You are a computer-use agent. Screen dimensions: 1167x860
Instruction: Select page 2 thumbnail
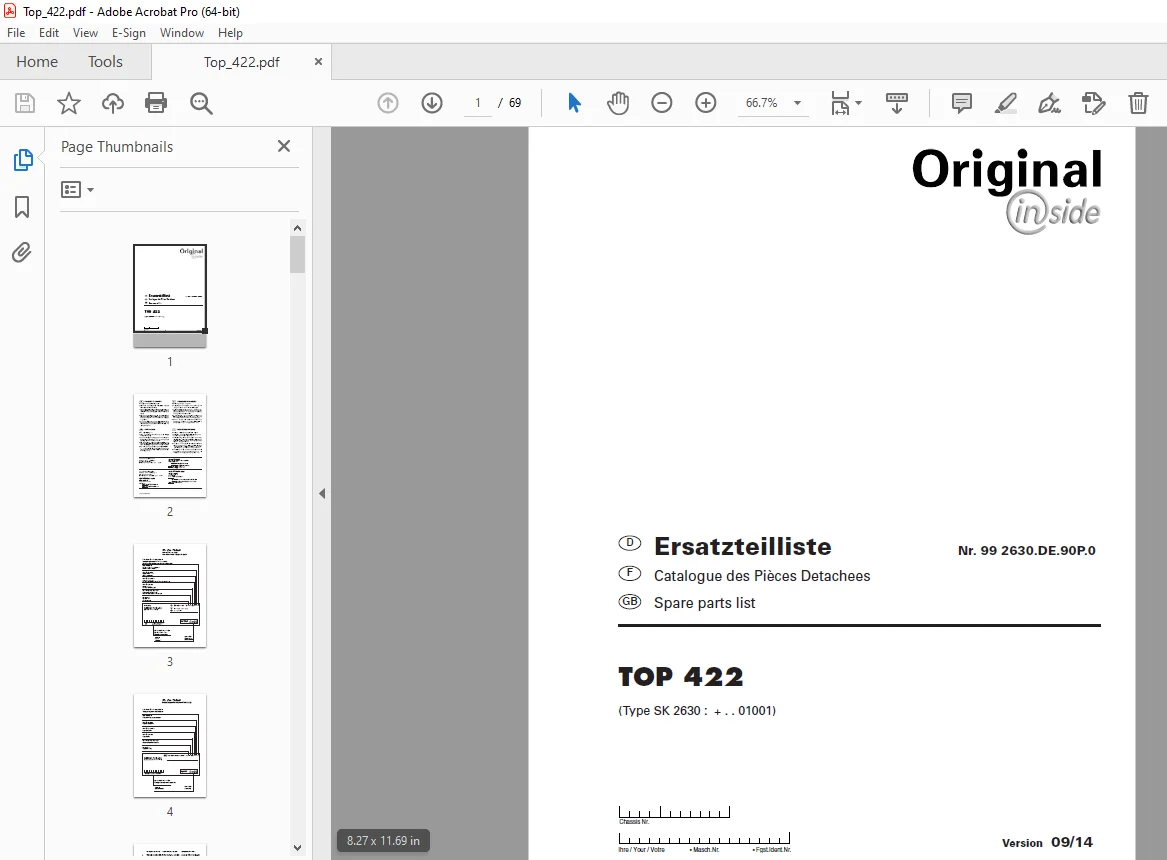click(x=170, y=446)
